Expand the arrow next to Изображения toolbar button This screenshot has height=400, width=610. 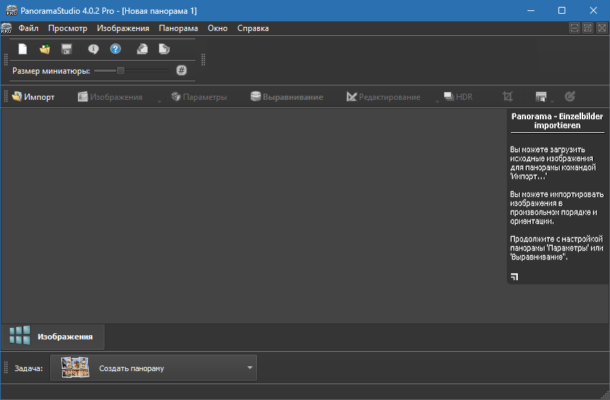pos(159,101)
